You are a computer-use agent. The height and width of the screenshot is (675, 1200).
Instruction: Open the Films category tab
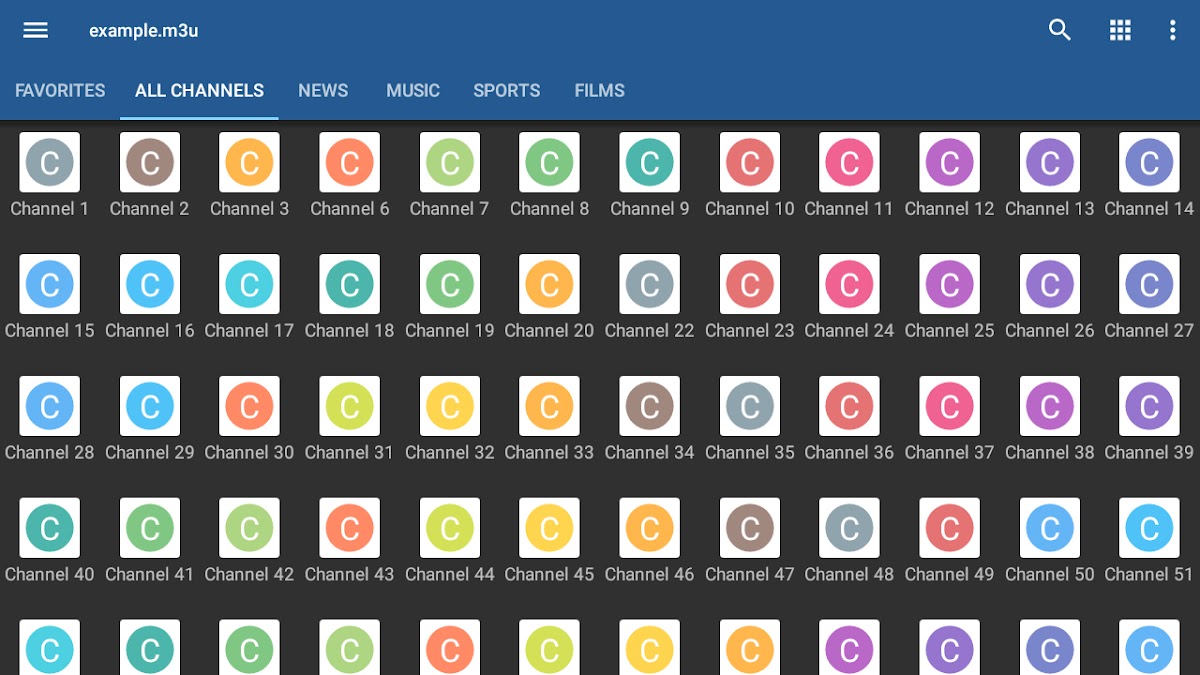point(599,90)
